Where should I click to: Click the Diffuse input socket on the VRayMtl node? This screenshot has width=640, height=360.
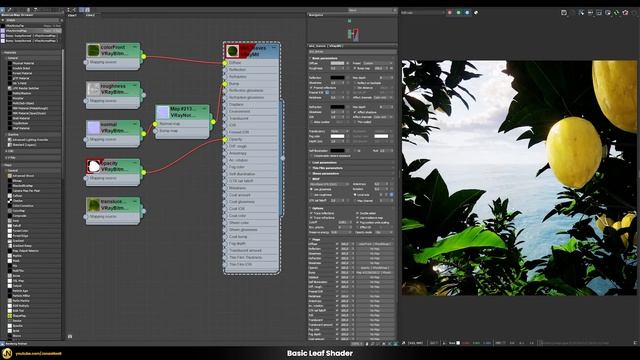click(225, 63)
